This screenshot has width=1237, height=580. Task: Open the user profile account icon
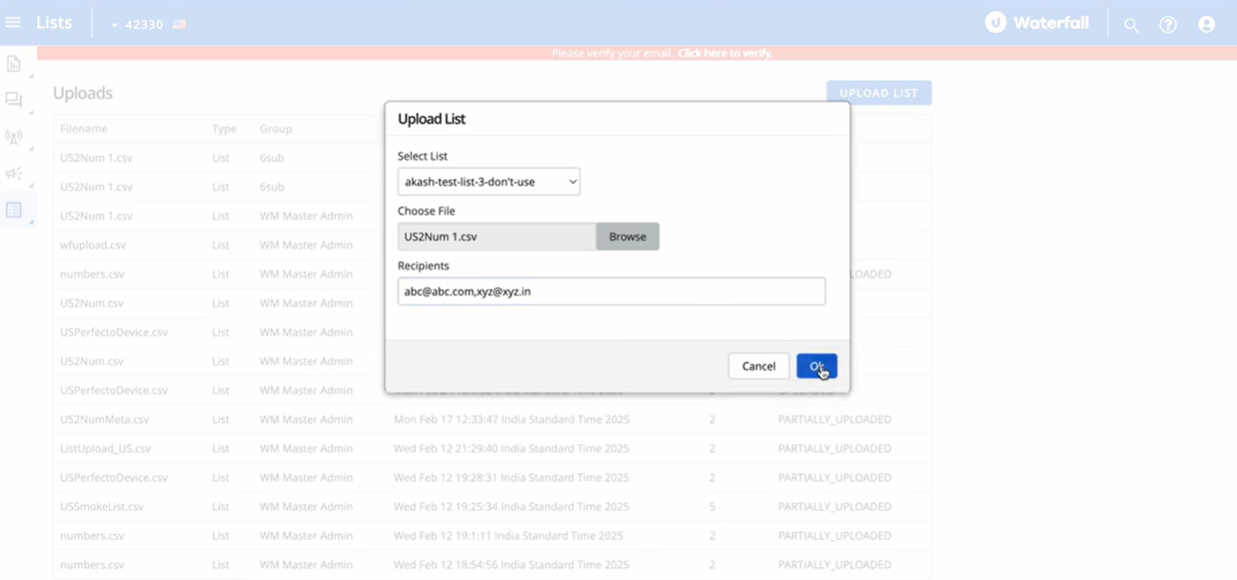pos(1206,24)
